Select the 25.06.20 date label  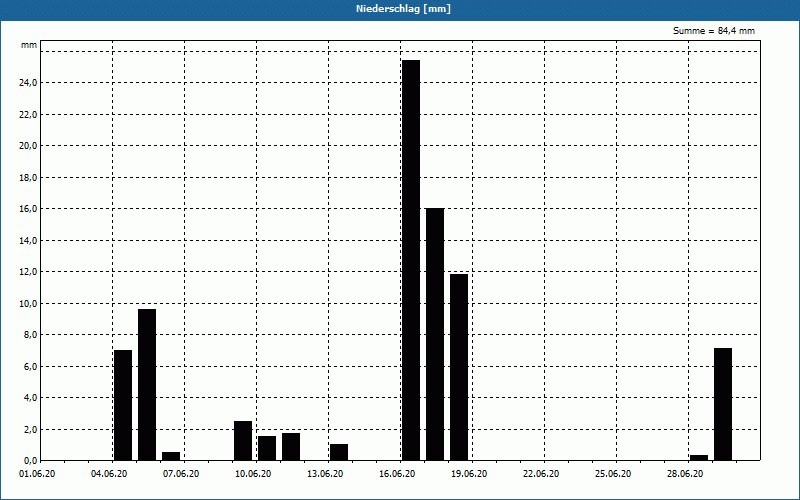[613, 474]
